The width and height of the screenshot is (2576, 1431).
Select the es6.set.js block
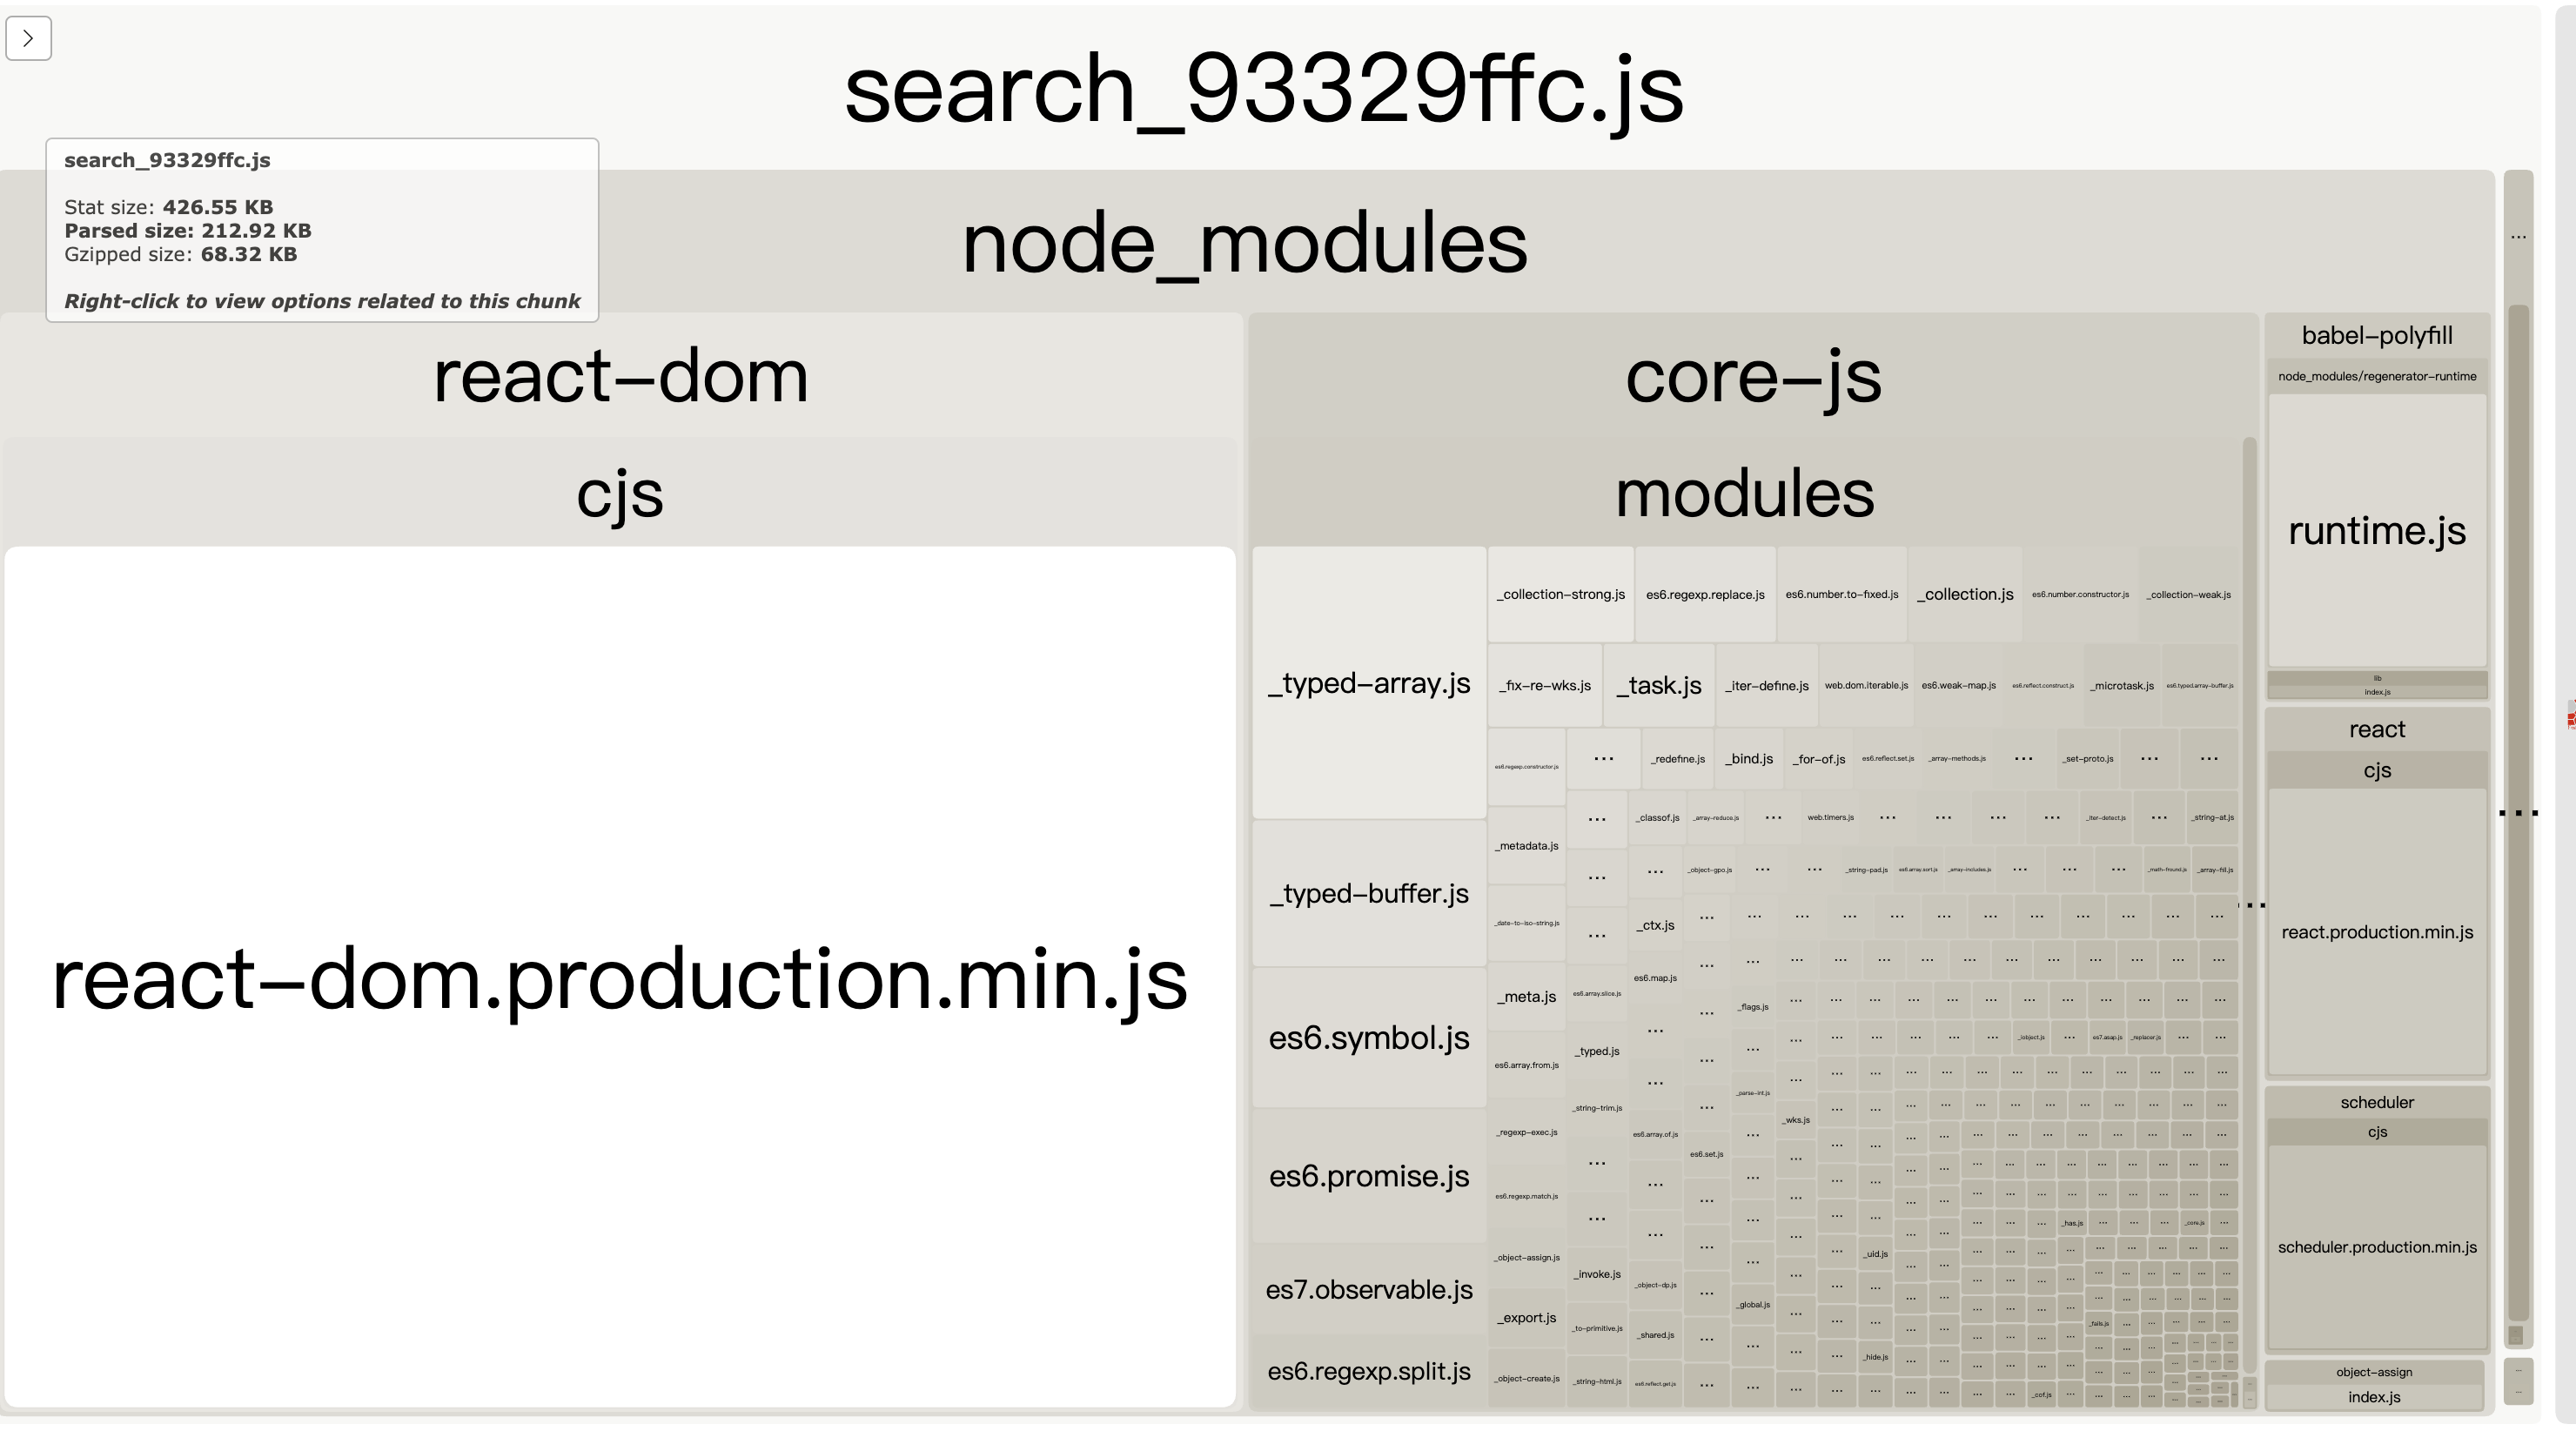[1706, 1153]
